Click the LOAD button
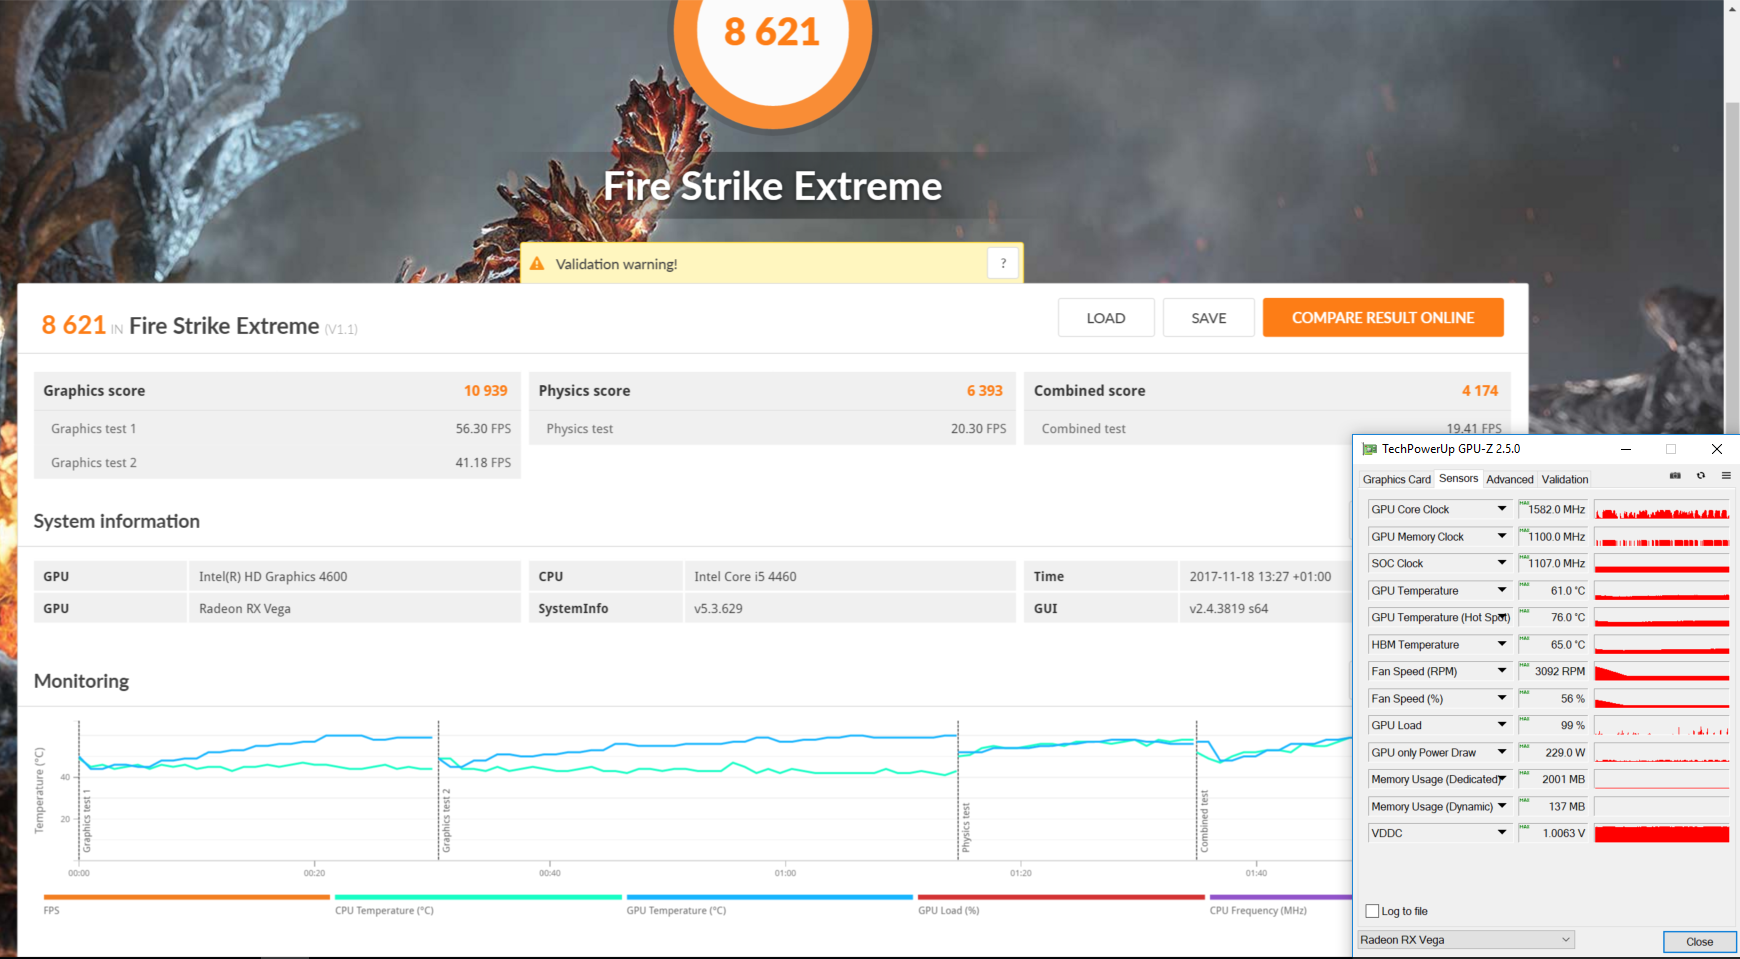 pyautogui.click(x=1106, y=318)
